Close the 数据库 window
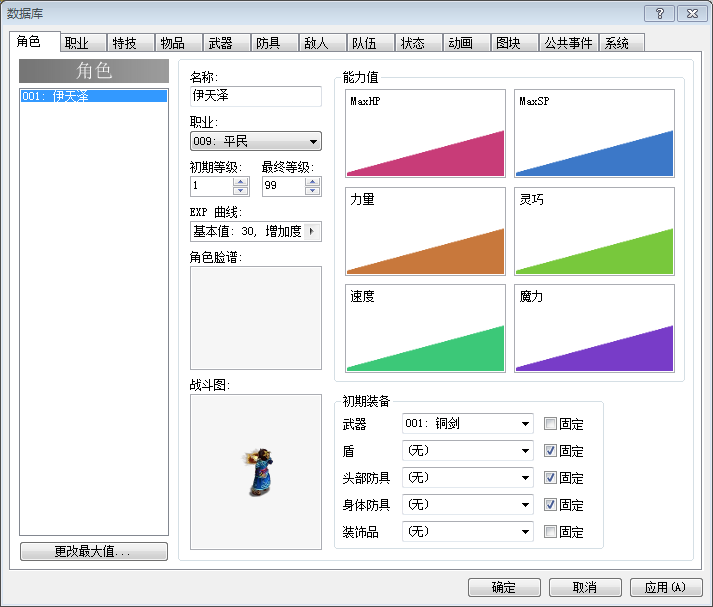This screenshot has width=713, height=607. [692, 14]
